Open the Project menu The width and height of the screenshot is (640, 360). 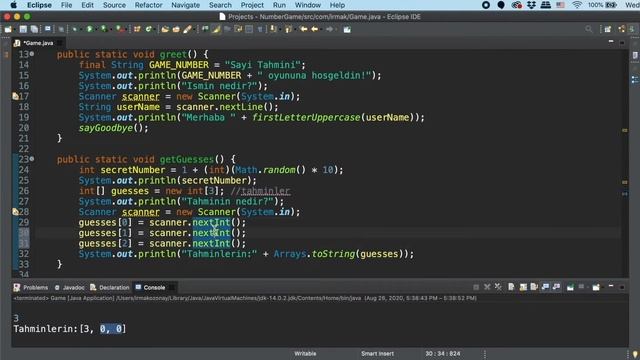pyautogui.click(x=252, y=5)
